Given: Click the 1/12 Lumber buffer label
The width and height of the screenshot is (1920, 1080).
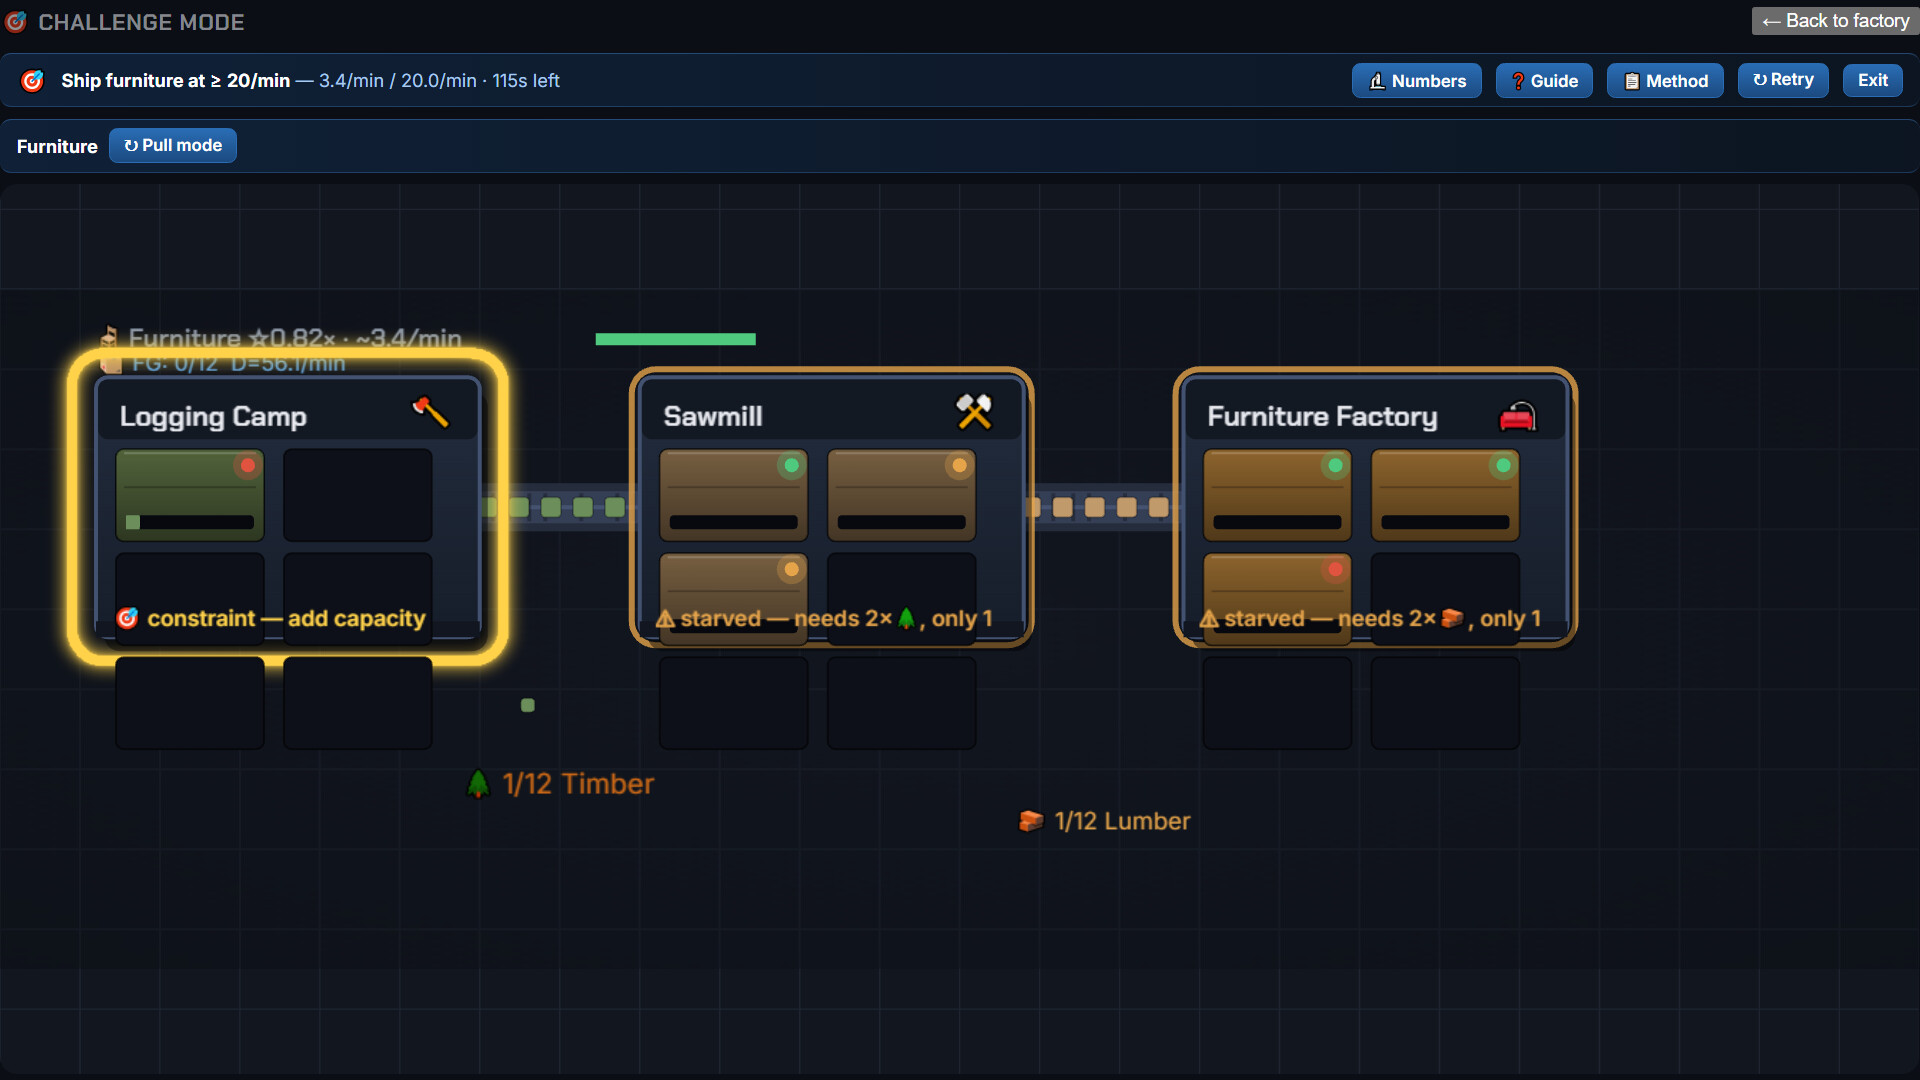Looking at the screenshot, I should (x=1122, y=821).
